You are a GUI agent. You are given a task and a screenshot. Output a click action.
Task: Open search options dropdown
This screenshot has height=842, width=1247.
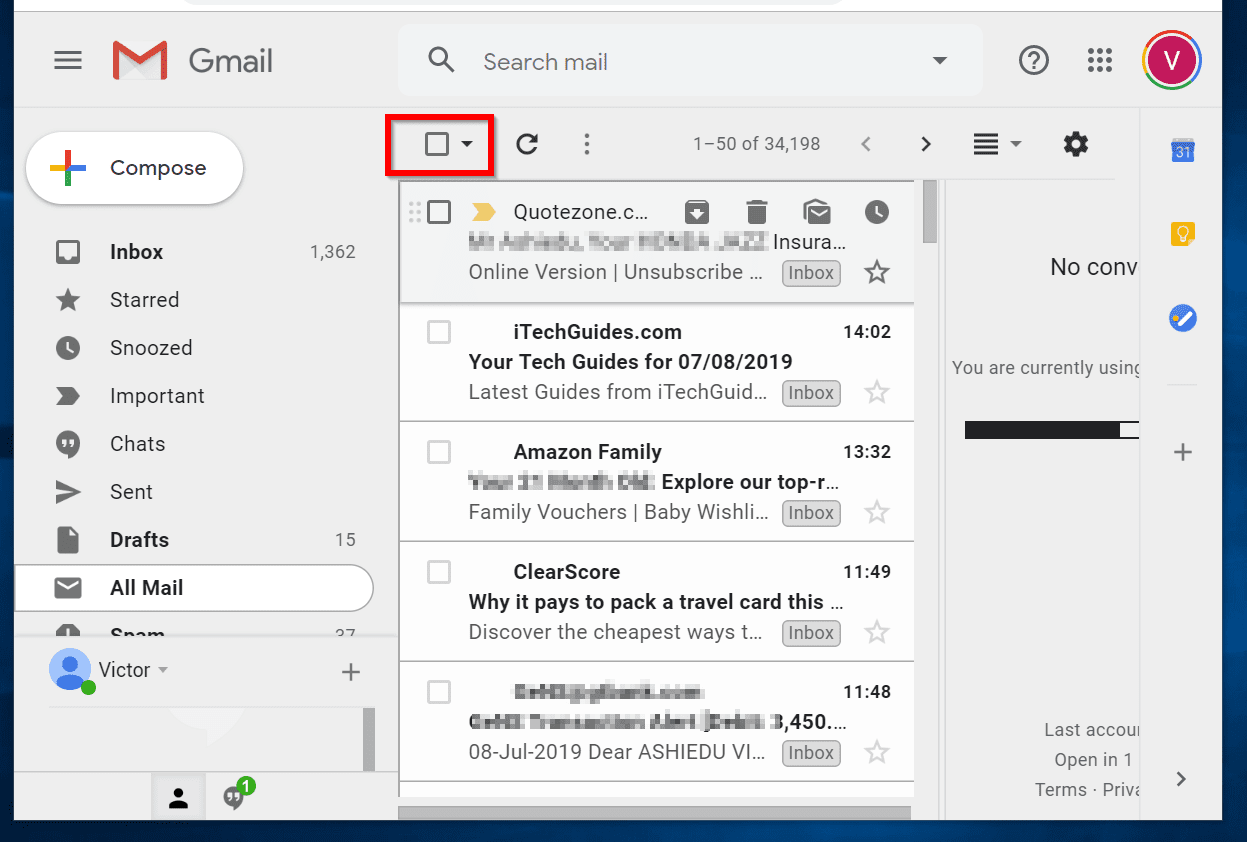pos(939,60)
